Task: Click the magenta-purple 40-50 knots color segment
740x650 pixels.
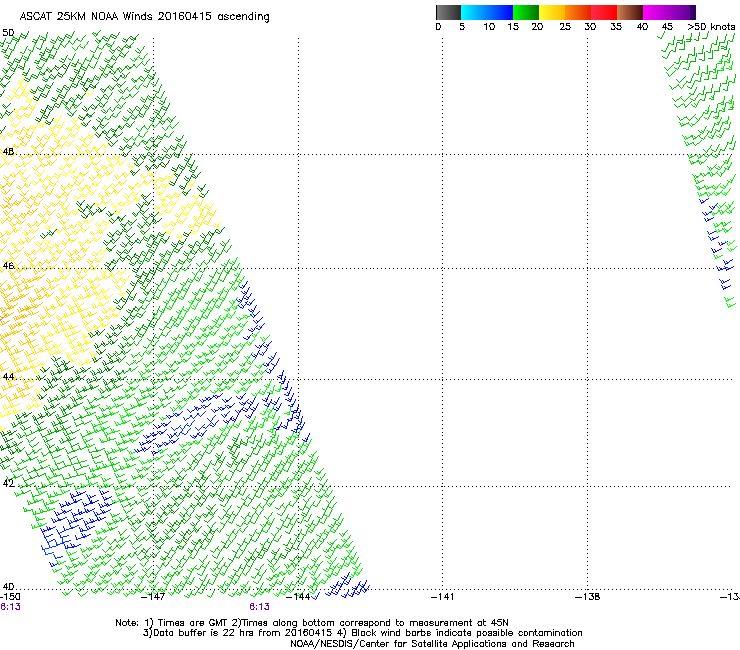Action: (x=669, y=12)
